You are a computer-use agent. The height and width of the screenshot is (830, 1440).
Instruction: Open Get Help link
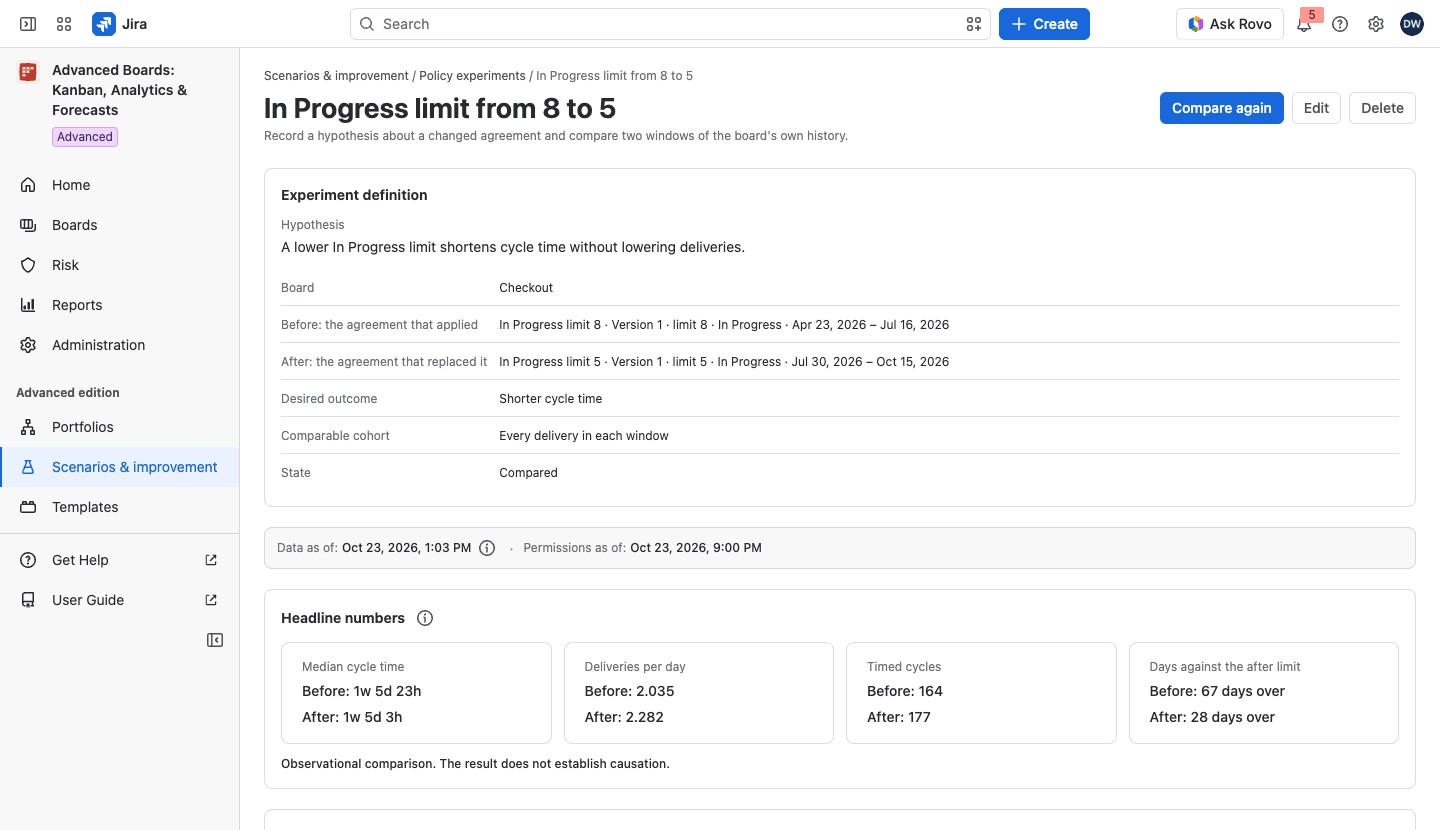click(120, 560)
